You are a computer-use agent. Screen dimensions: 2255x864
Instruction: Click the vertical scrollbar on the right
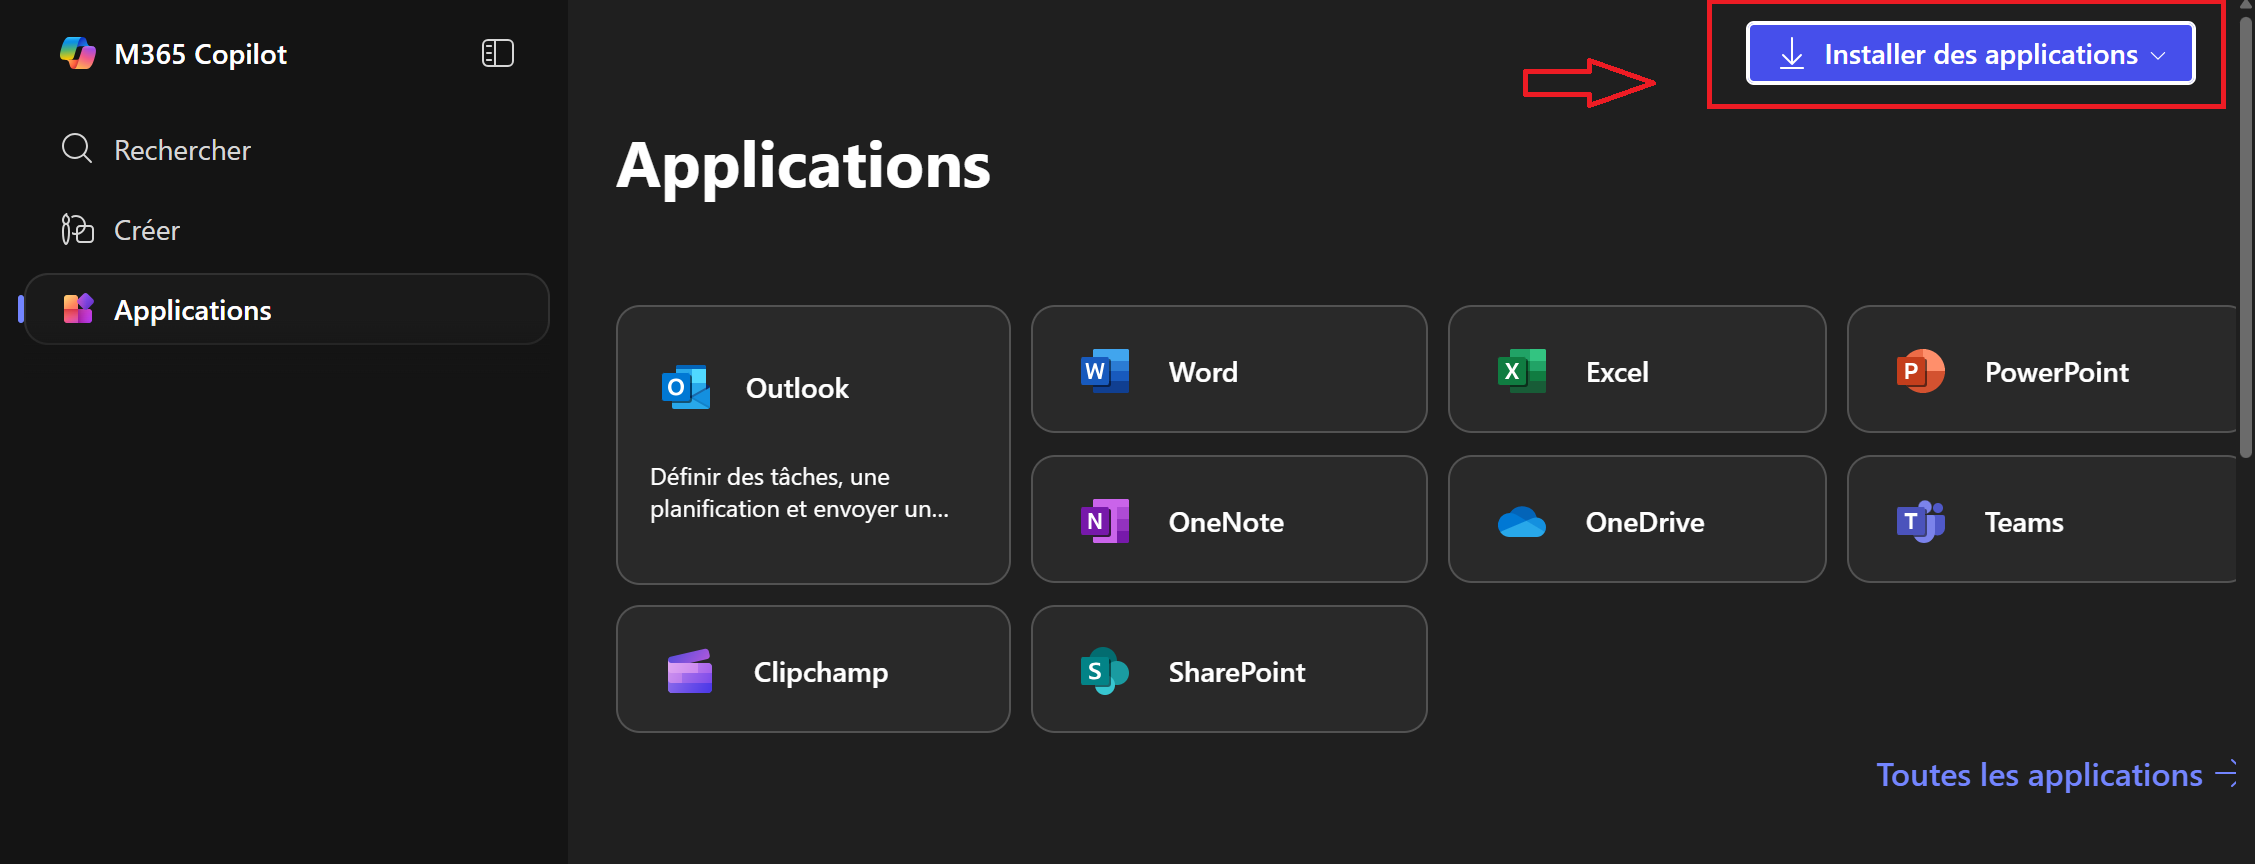tap(2246, 237)
